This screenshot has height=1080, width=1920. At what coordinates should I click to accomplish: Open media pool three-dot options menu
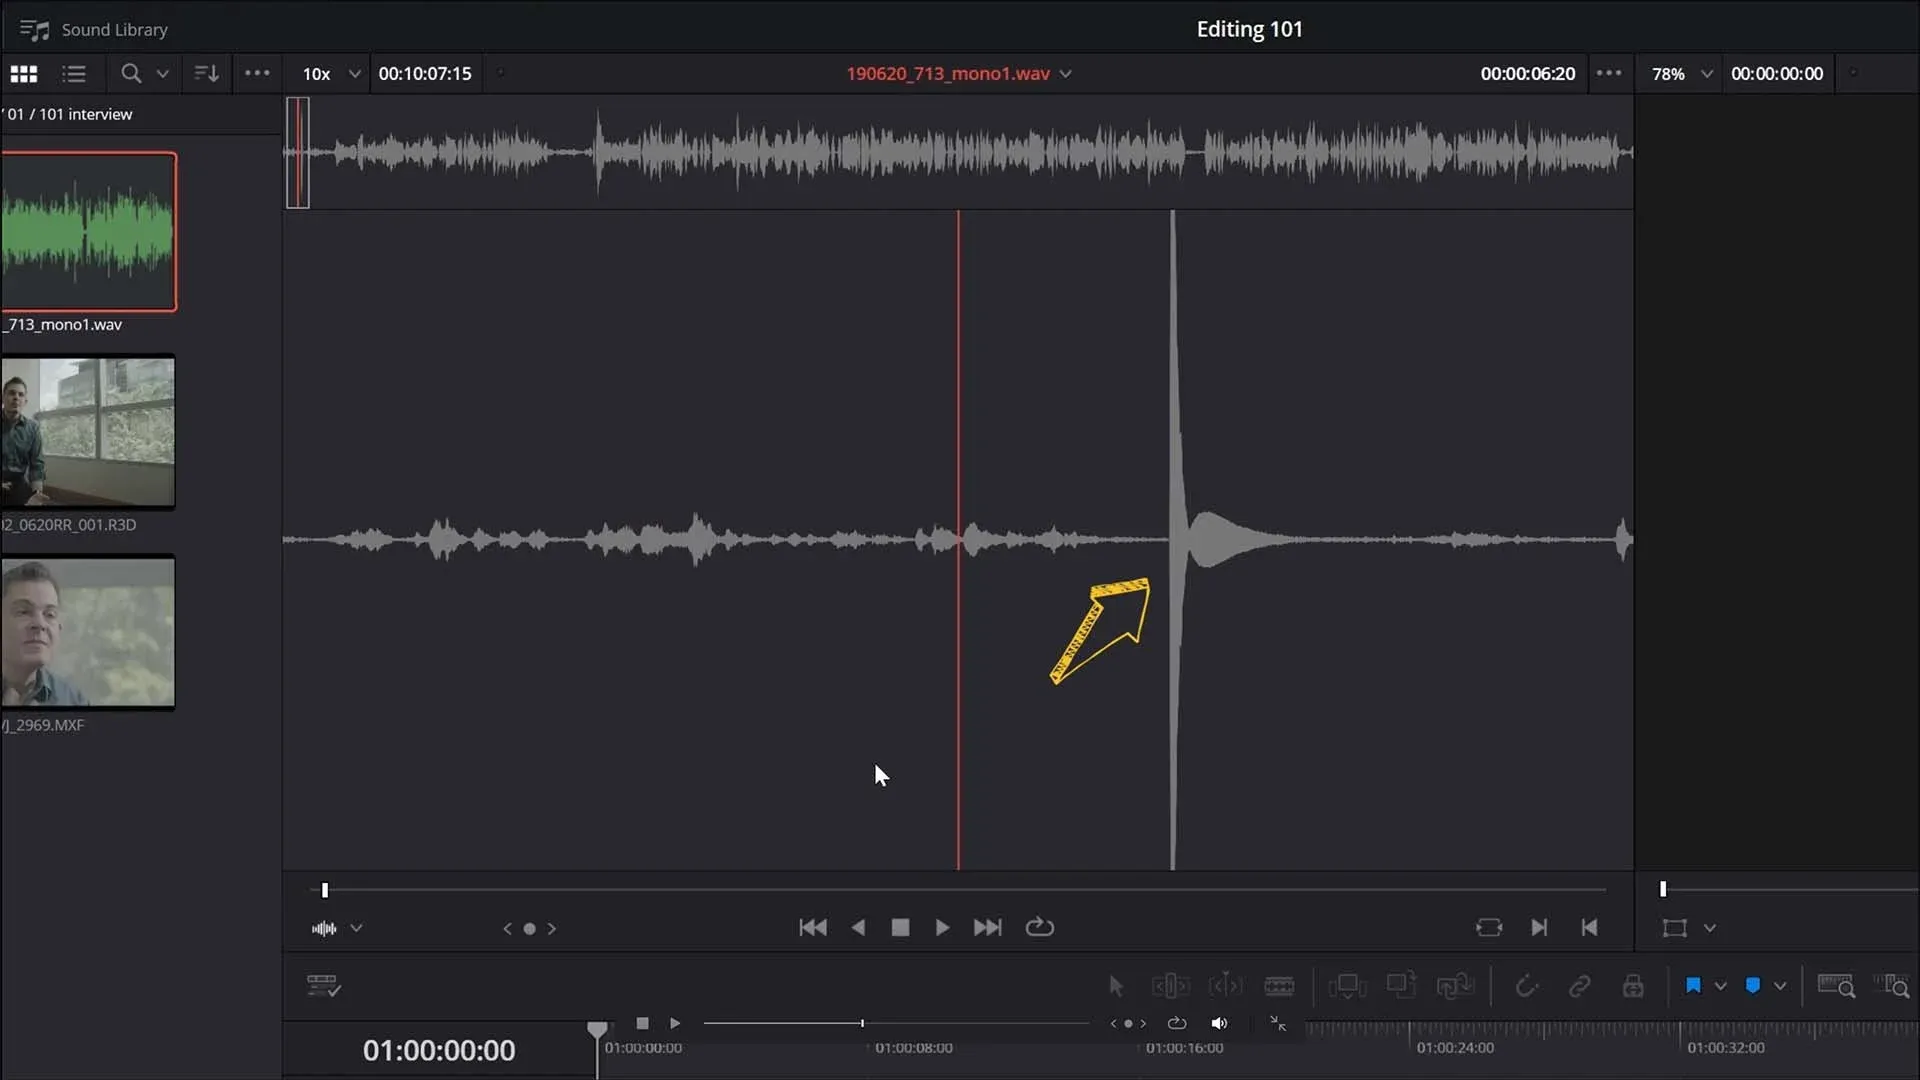pyautogui.click(x=257, y=73)
